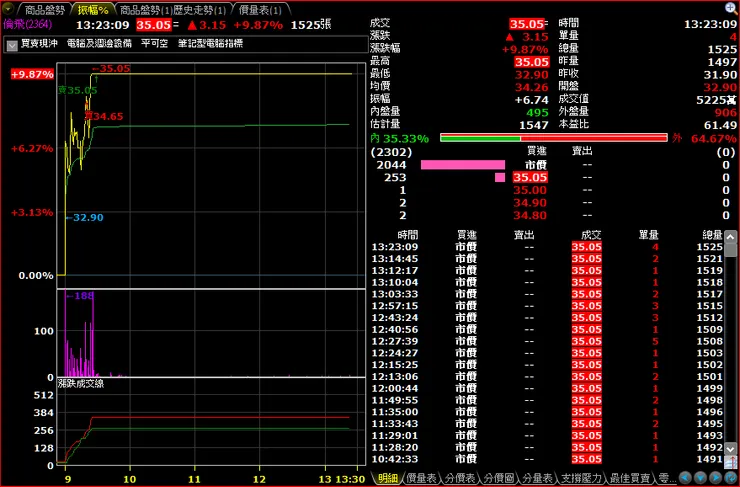Viewport: 740px width, 487px height.
Task: Click the 35.05 bid price in the order book
Action: point(530,177)
